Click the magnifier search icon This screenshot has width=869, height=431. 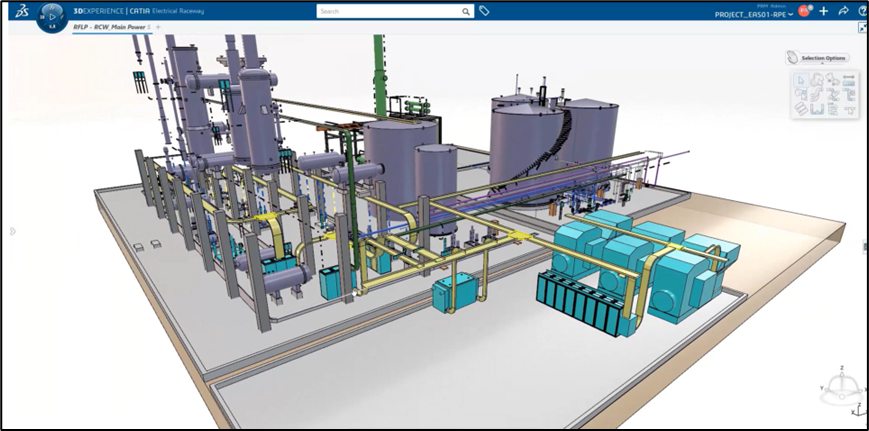(x=466, y=12)
